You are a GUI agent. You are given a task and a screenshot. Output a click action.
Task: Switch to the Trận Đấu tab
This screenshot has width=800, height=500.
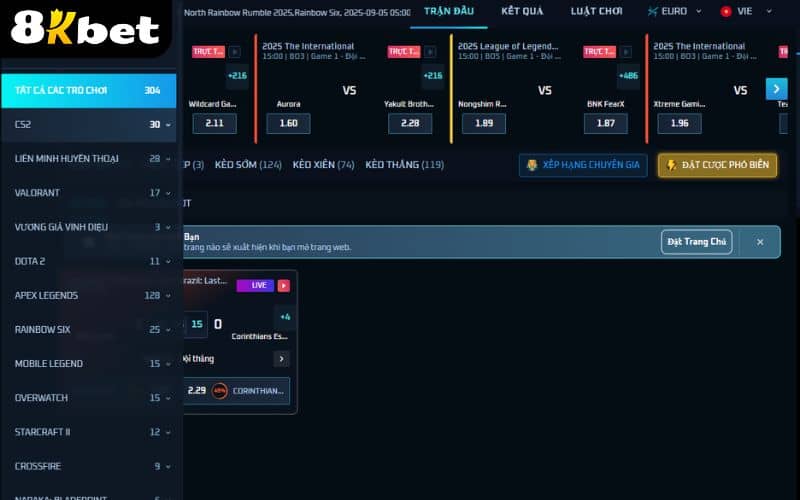[x=449, y=11]
